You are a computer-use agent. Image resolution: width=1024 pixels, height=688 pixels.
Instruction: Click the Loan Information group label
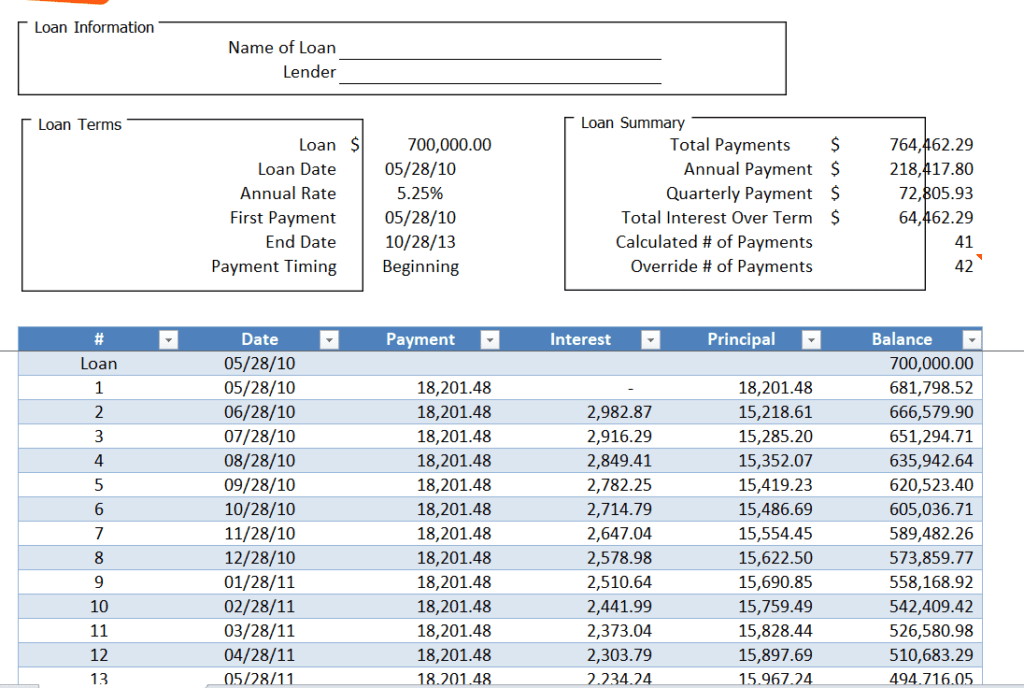pos(94,27)
